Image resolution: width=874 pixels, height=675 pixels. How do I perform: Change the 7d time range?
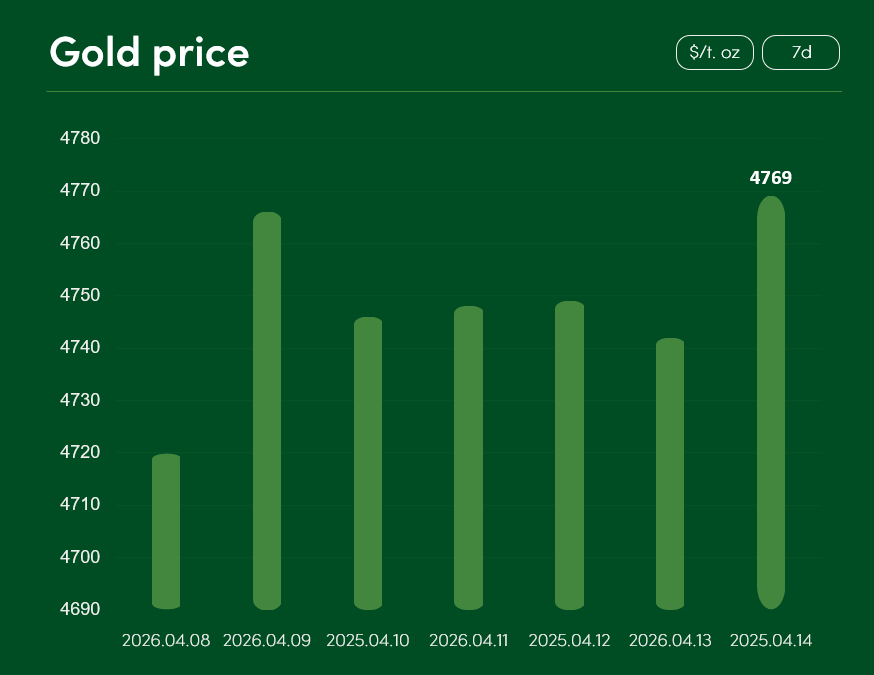(801, 53)
